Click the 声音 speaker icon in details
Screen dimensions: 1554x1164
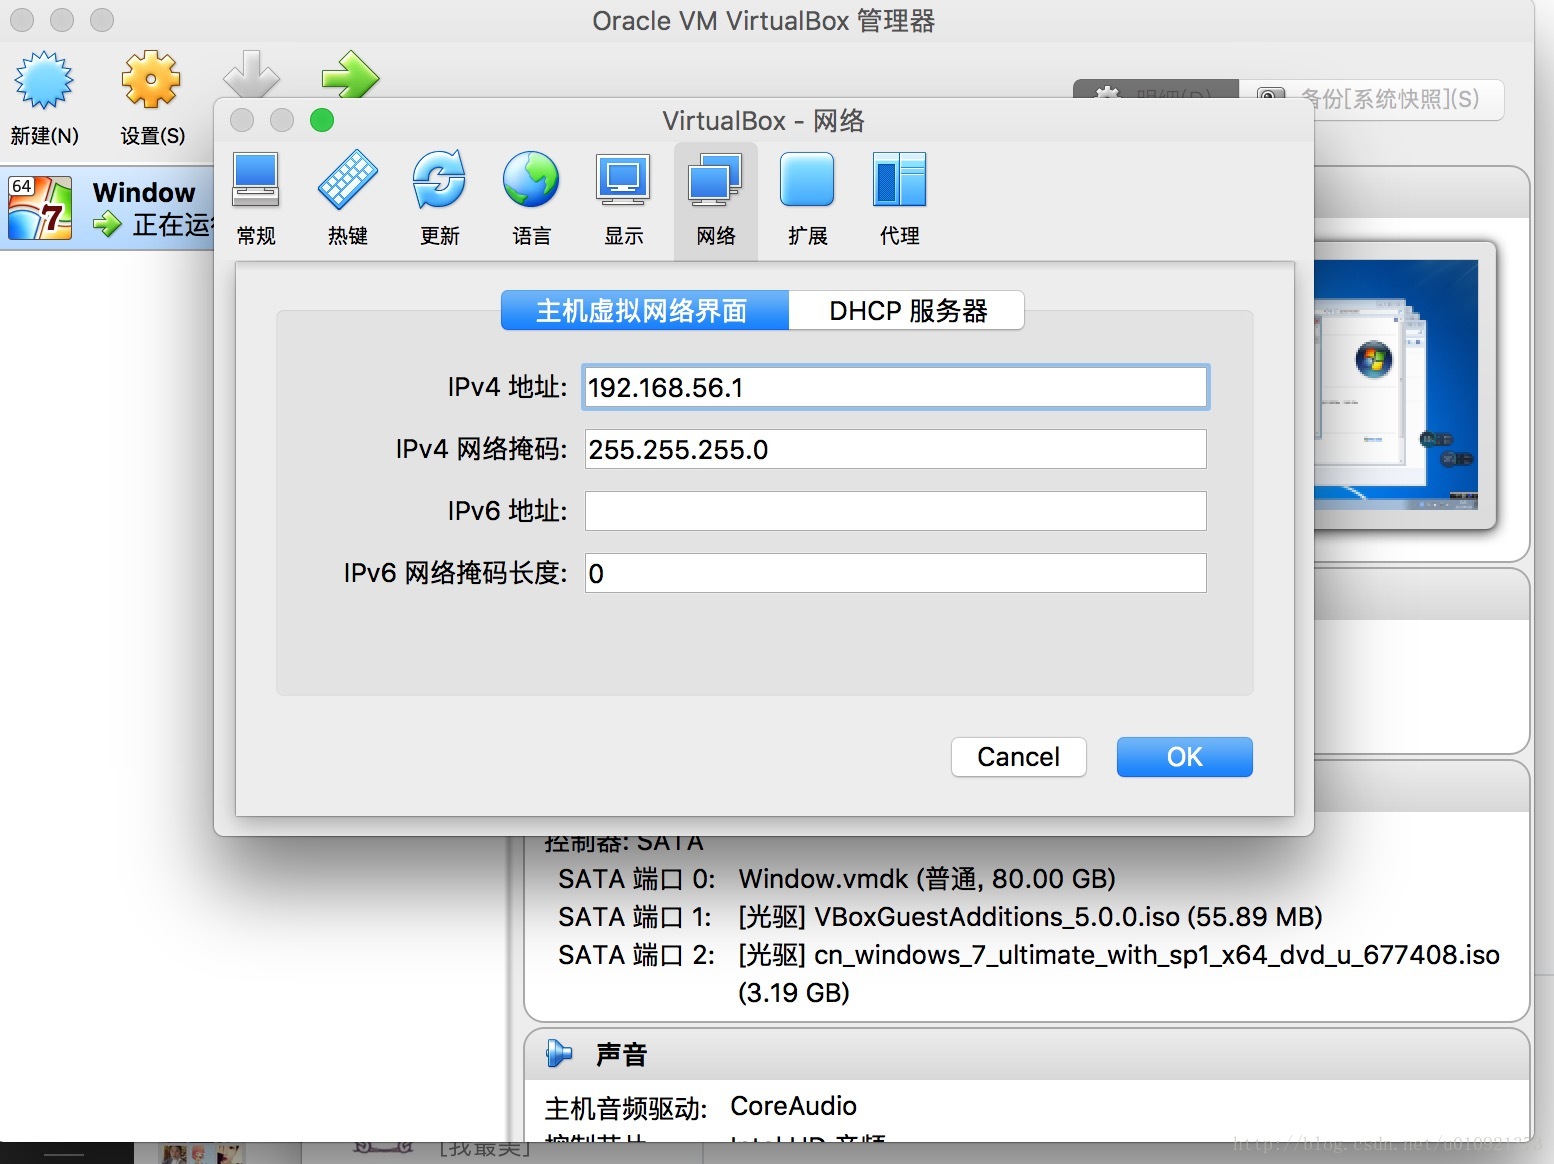coord(559,1053)
